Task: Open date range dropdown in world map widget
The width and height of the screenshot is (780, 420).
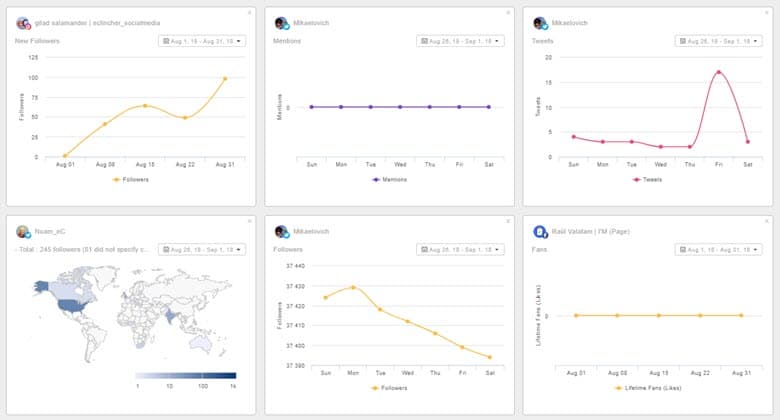Action: pos(202,249)
